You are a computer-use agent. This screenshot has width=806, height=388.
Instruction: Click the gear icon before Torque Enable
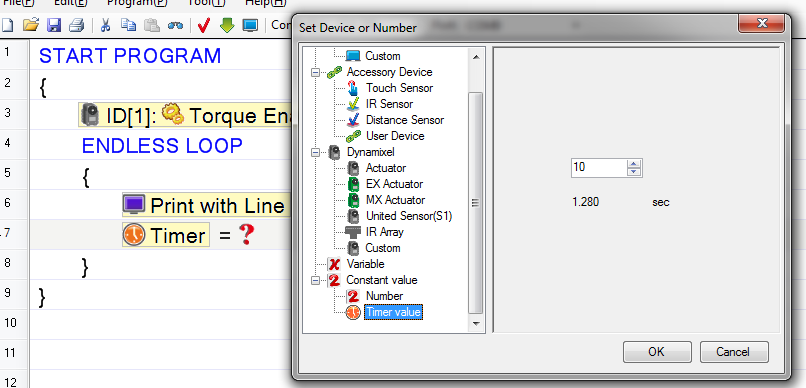point(173,114)
